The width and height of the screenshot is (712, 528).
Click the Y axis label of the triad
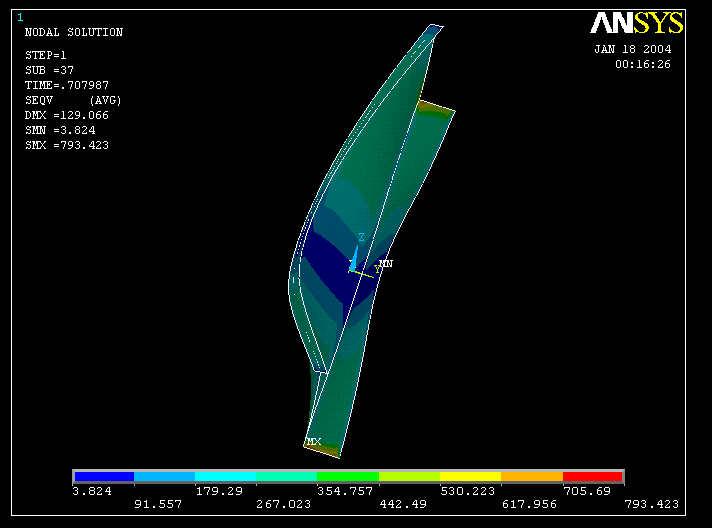(x=377, y=270)
